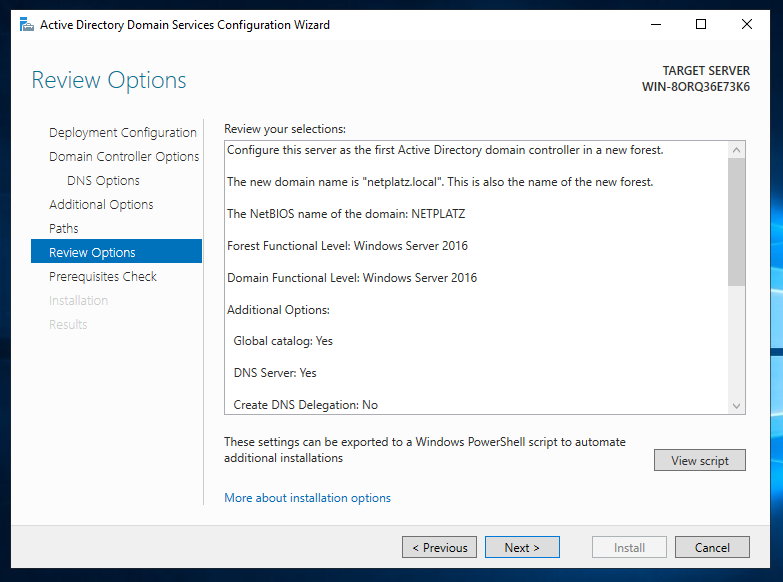Click scrollbar down arrow in review box
Viewport: 783px width, 582px height.
[x=737, y=406]
